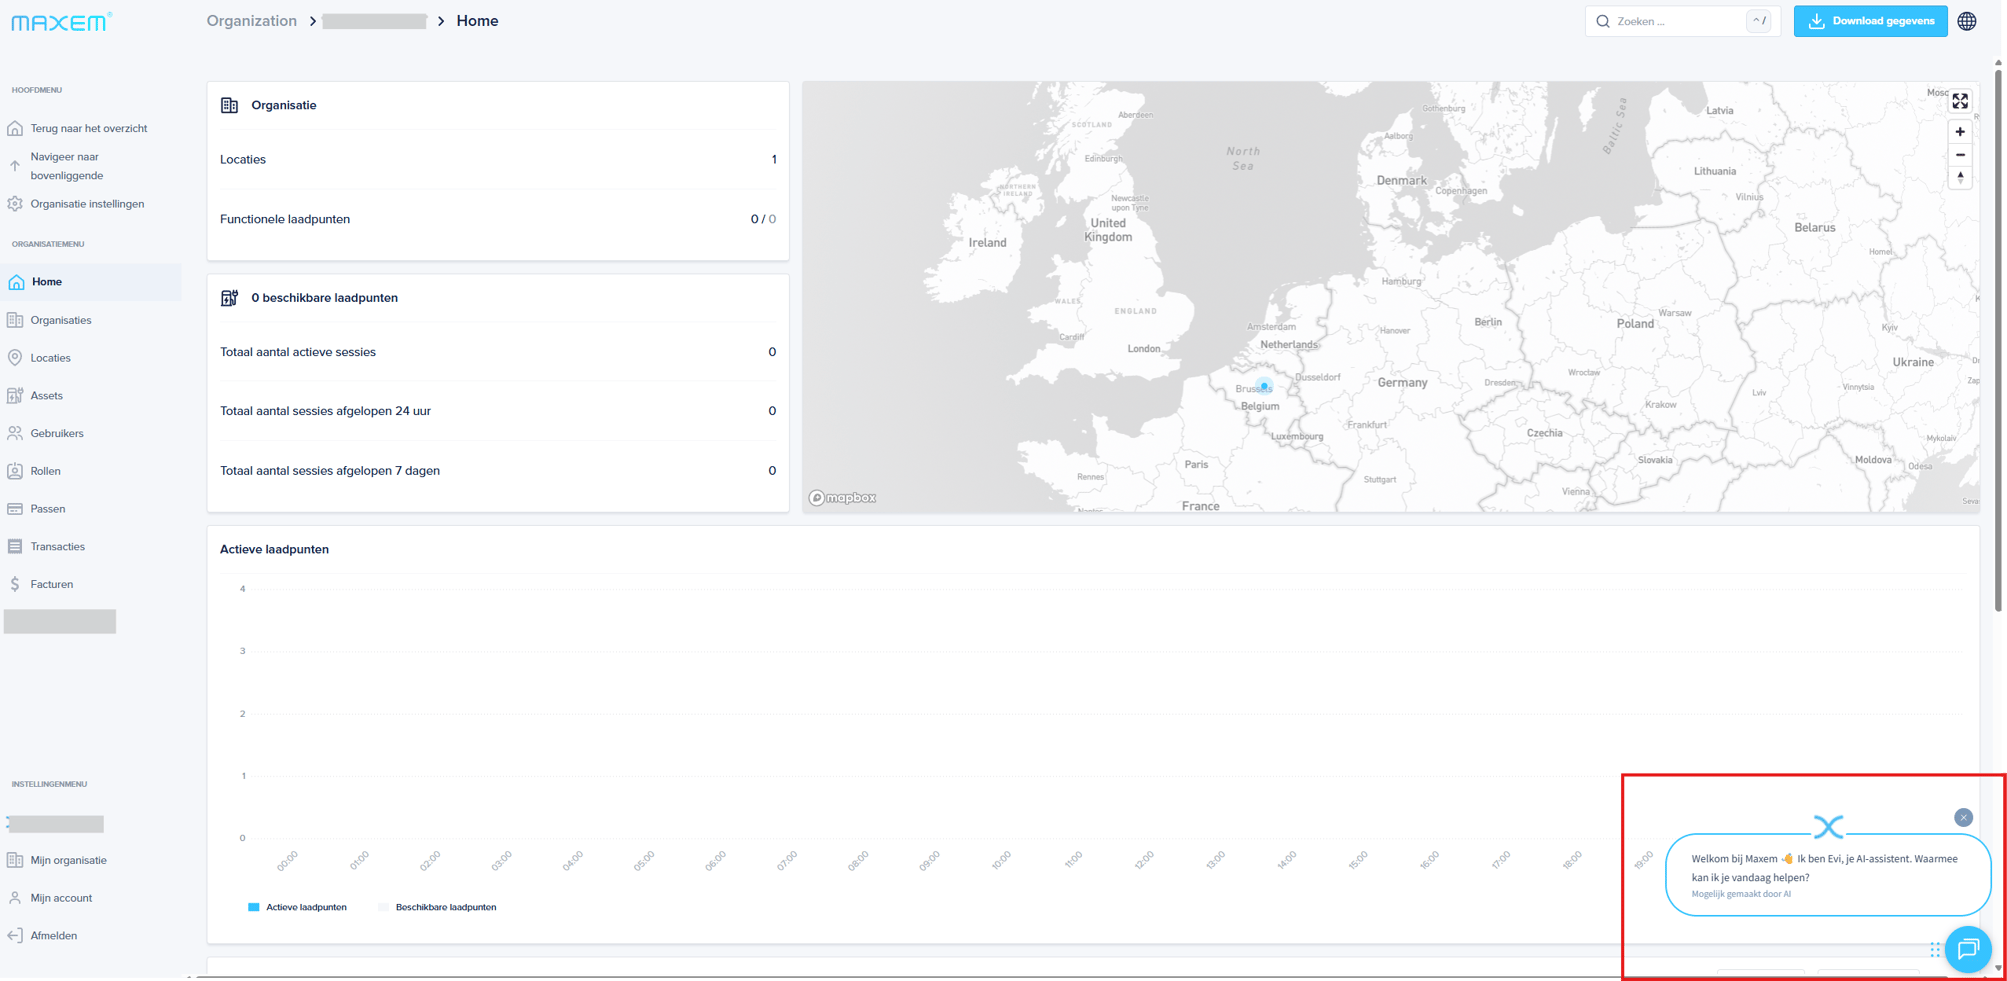2007x981 pixels.
Task: Click Download gegevens button
Action: (1870, 21)
